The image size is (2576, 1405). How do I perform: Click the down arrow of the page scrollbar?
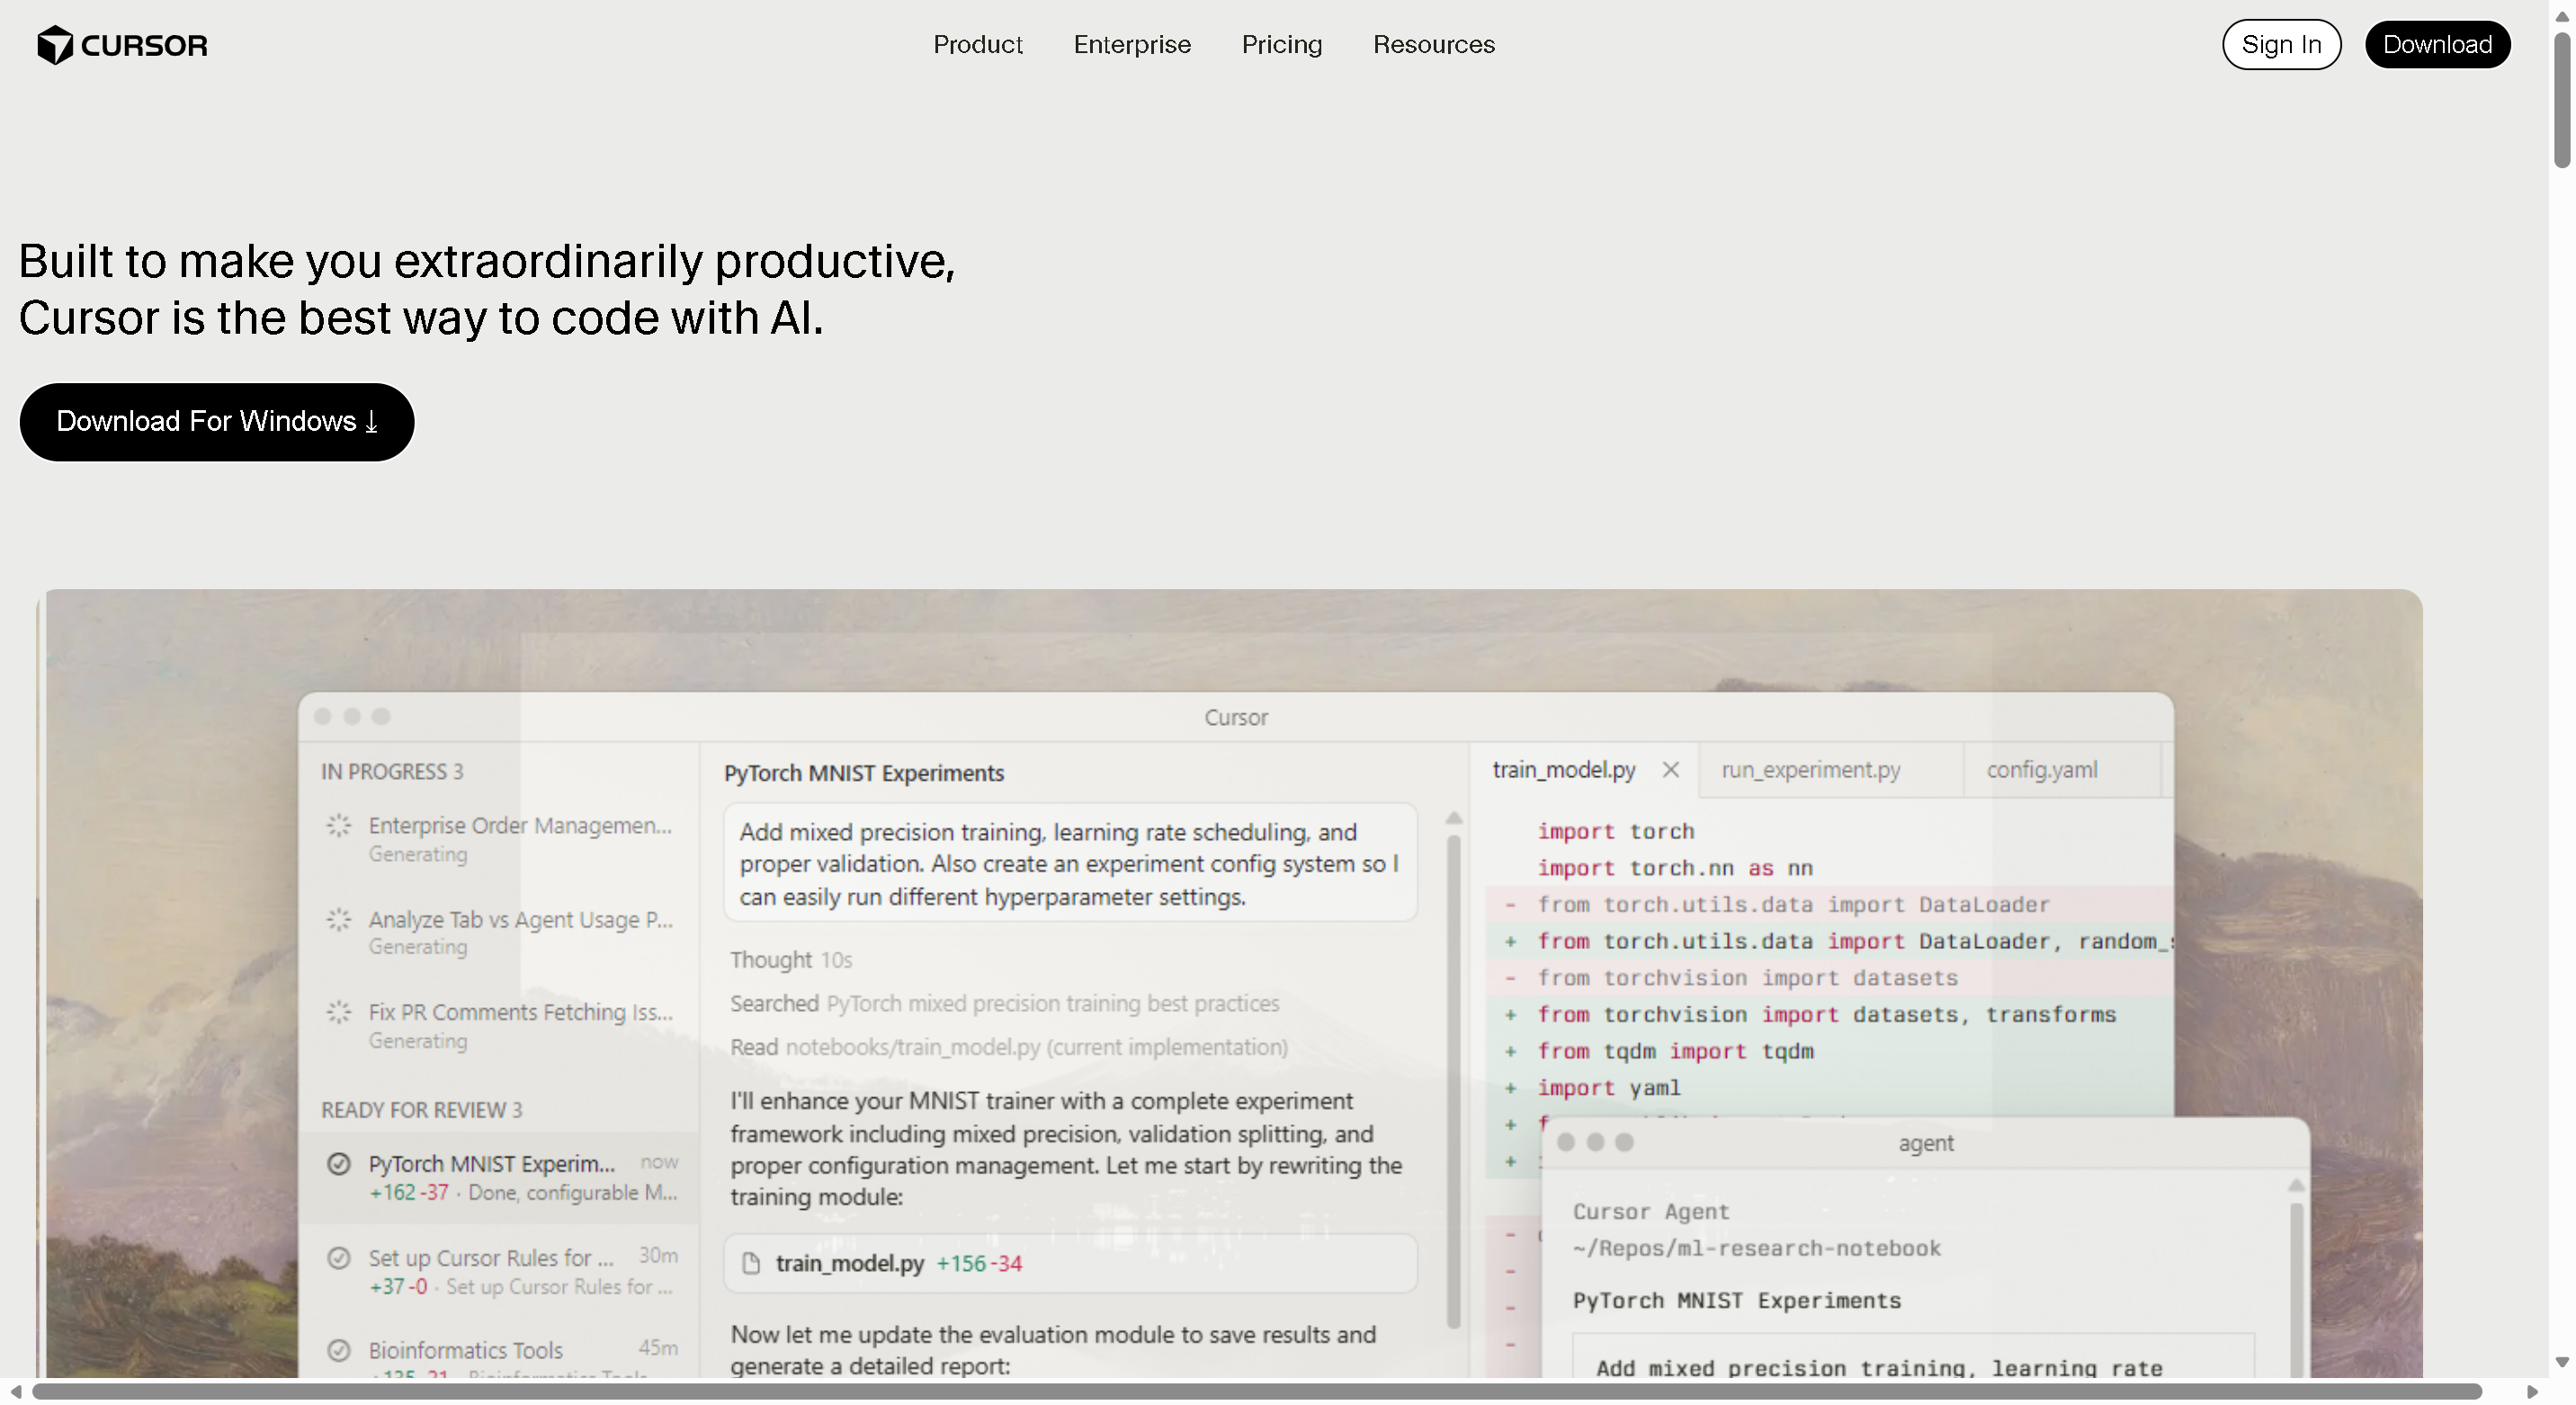pyautogui.click(x=2562, y=1362)
